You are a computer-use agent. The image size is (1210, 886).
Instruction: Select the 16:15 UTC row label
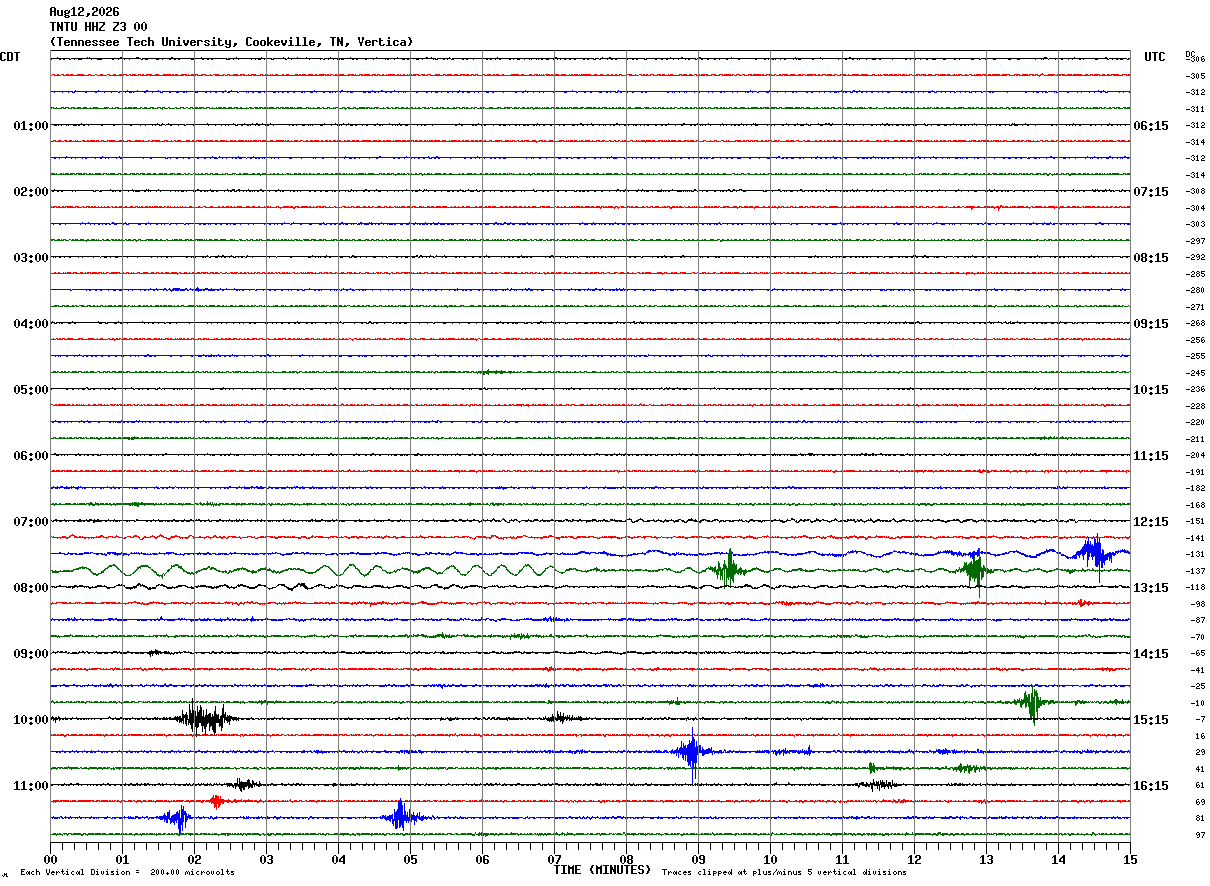coord(1151,786)
